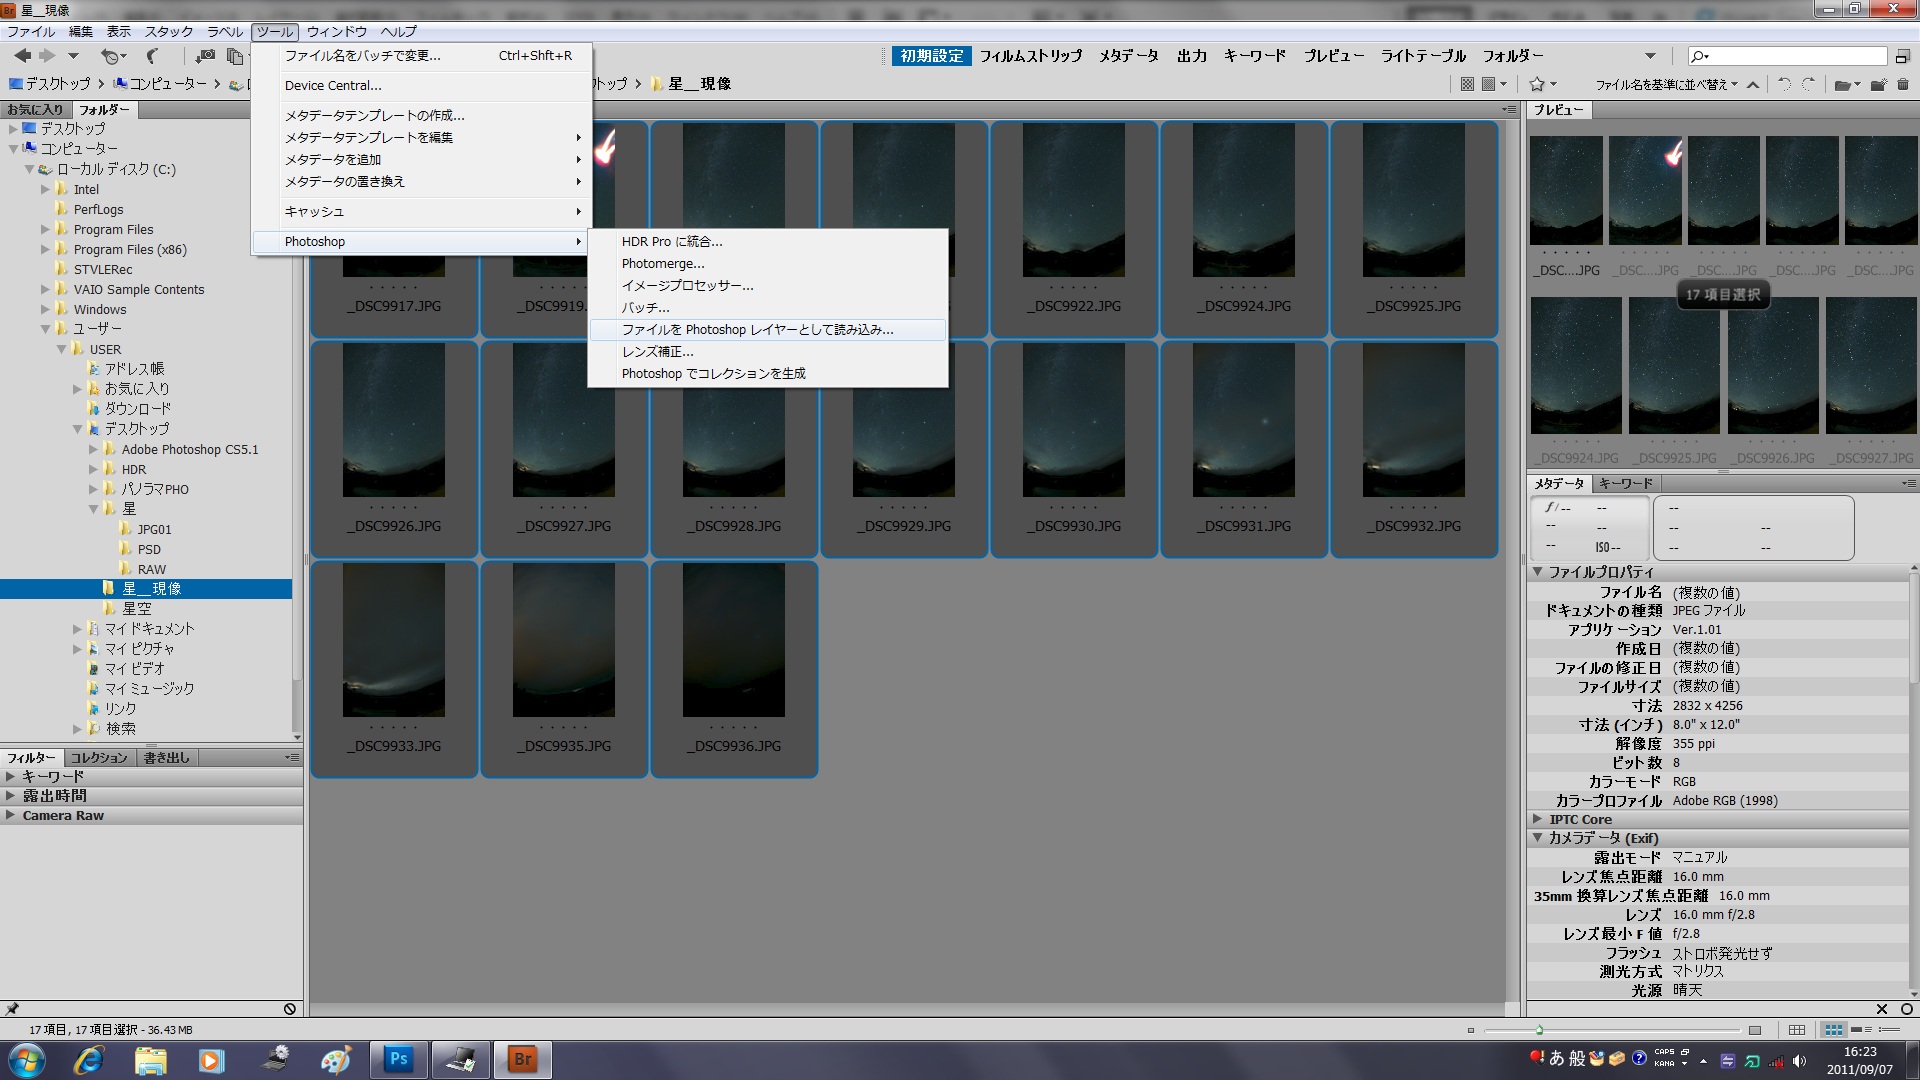Click the lock thumbnail grid icon
Viewport: 1920px width, 1080px height.
[1797, 1030]
